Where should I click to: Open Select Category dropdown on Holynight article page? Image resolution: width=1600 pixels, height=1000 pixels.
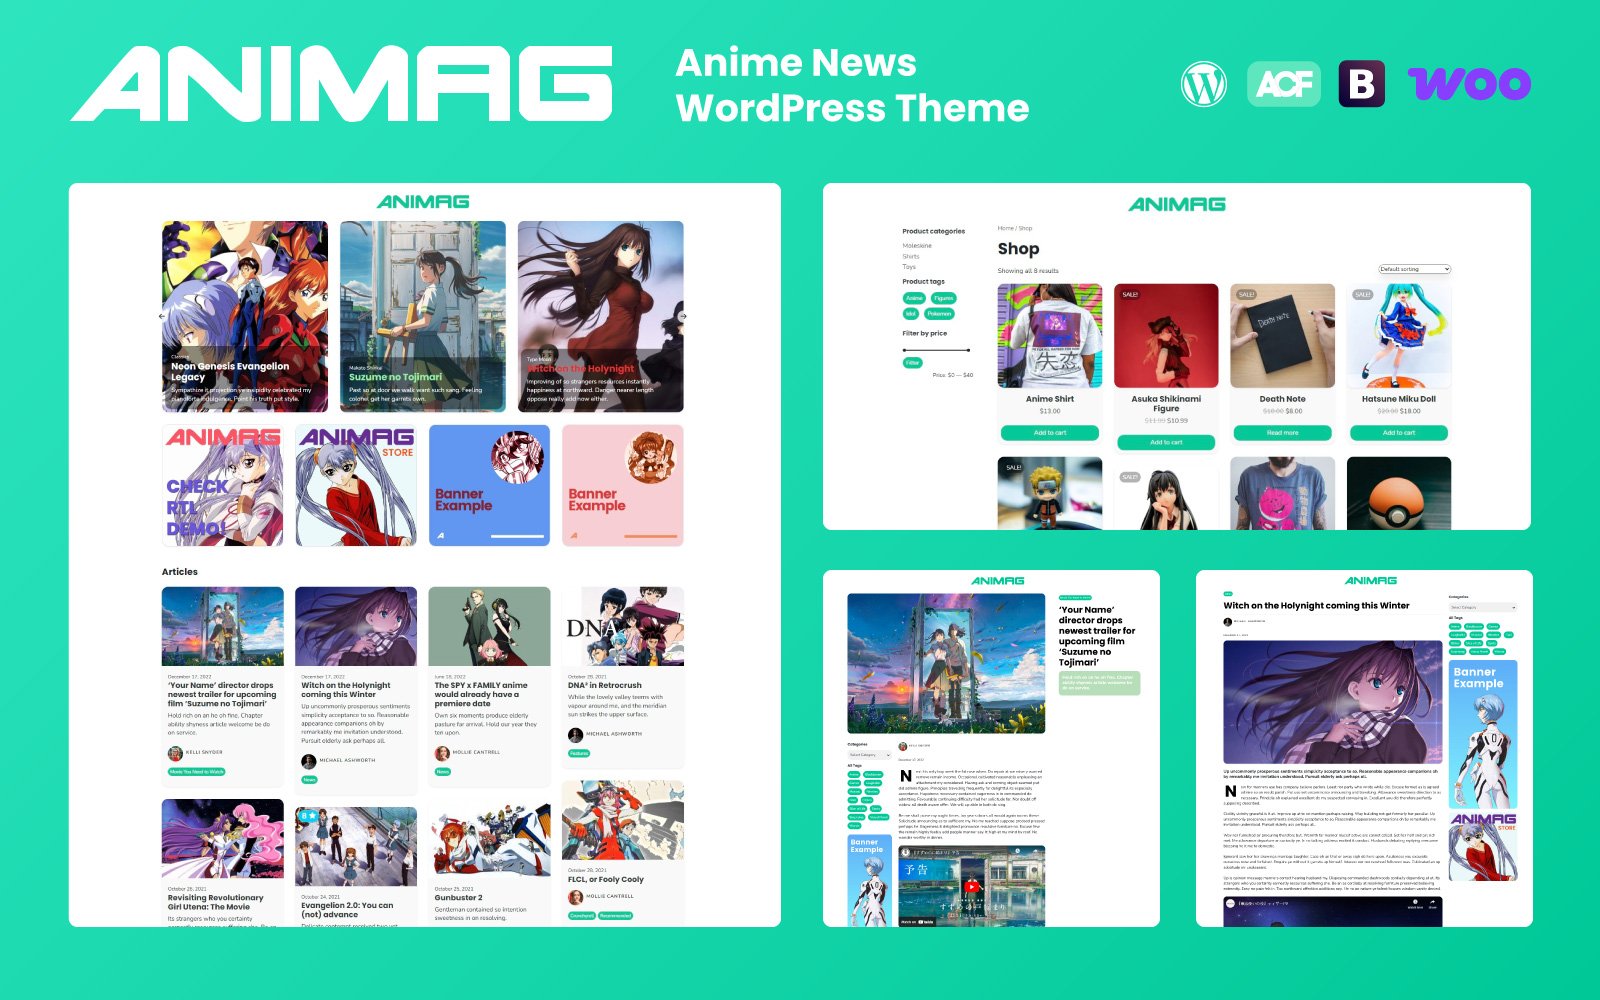(1483, 607)
